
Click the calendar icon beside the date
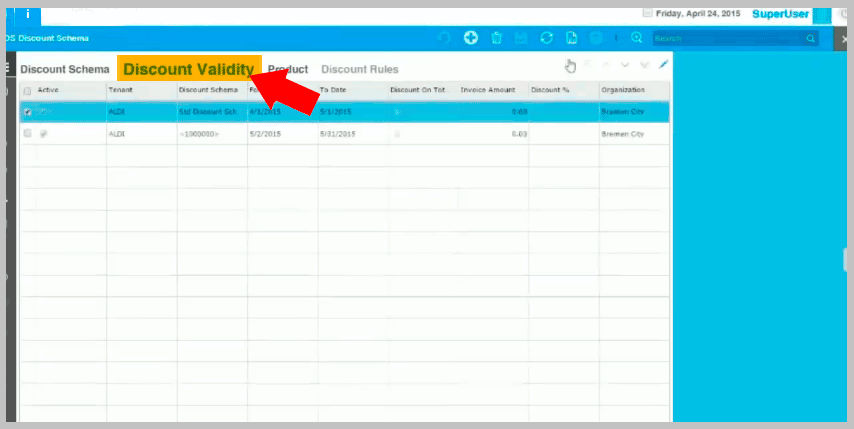click(x=647, y=13)
